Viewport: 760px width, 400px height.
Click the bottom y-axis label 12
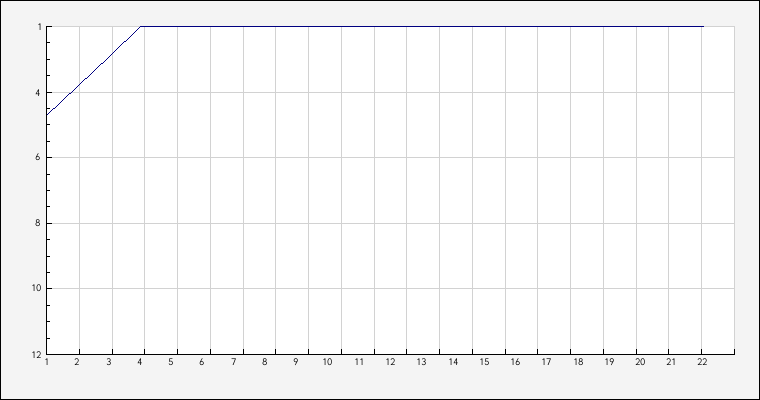pos(36,355)
